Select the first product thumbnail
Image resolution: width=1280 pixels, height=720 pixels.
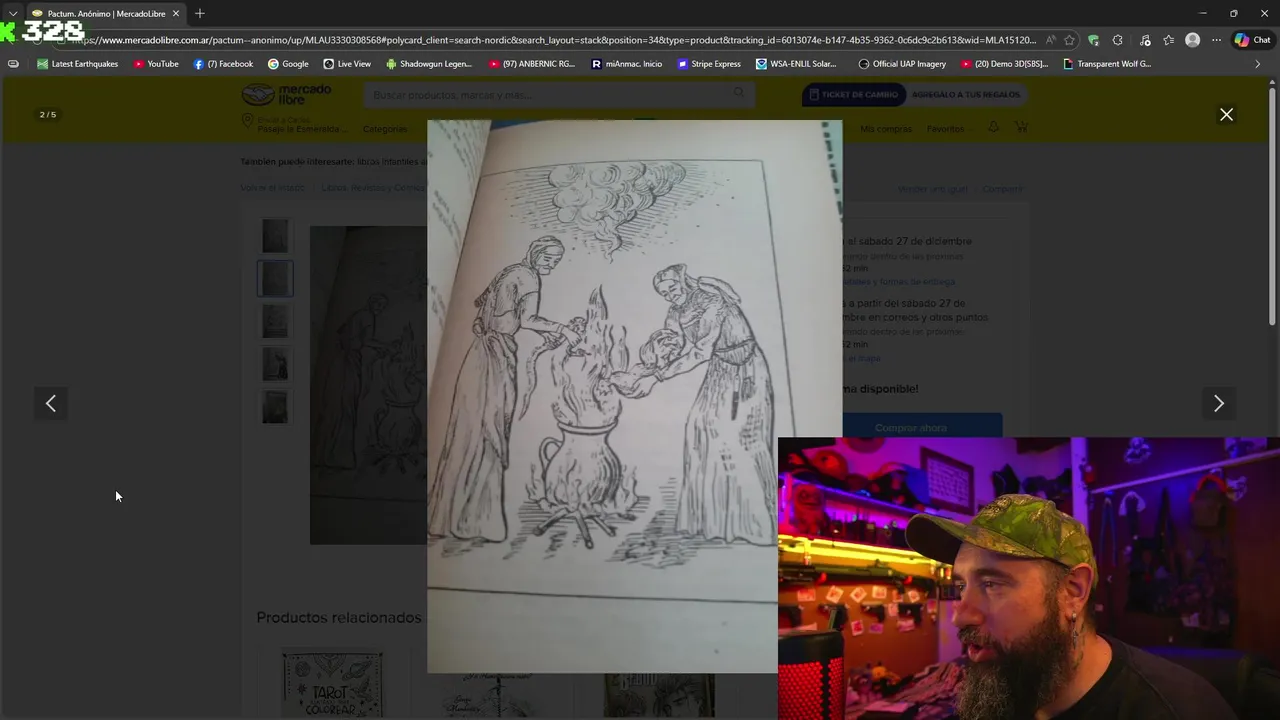pyautogui.click(x=275, y=236)
